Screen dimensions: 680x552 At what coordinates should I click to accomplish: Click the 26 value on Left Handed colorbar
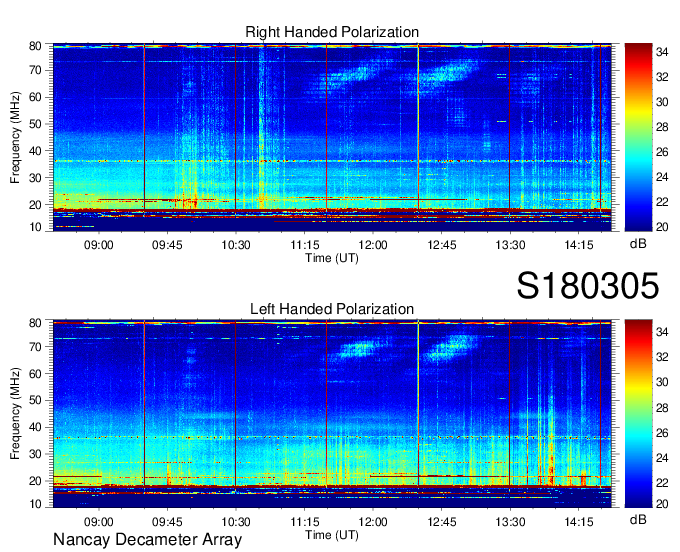pyautogui.click(x=662, y=433)
